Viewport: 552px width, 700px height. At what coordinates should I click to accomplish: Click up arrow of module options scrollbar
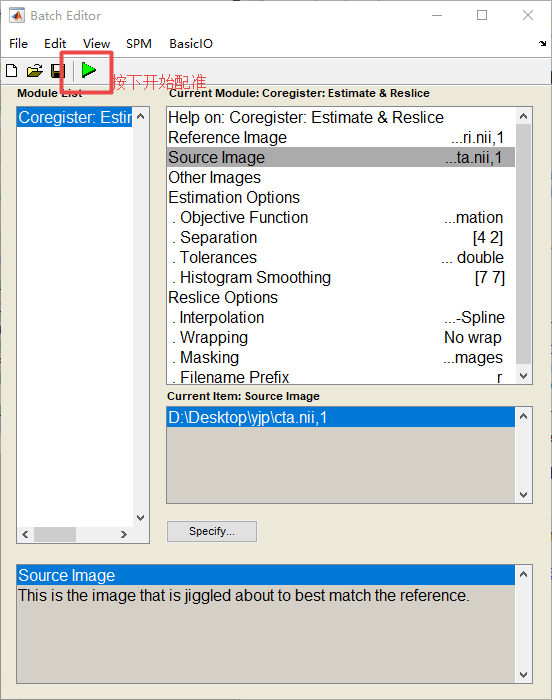tap(524, 116)
